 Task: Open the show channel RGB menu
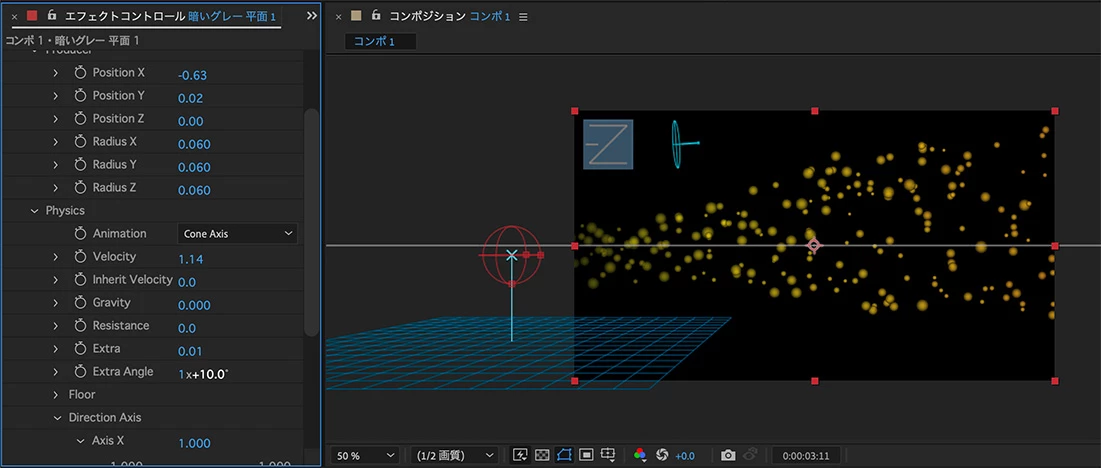(x=640, y=455)
